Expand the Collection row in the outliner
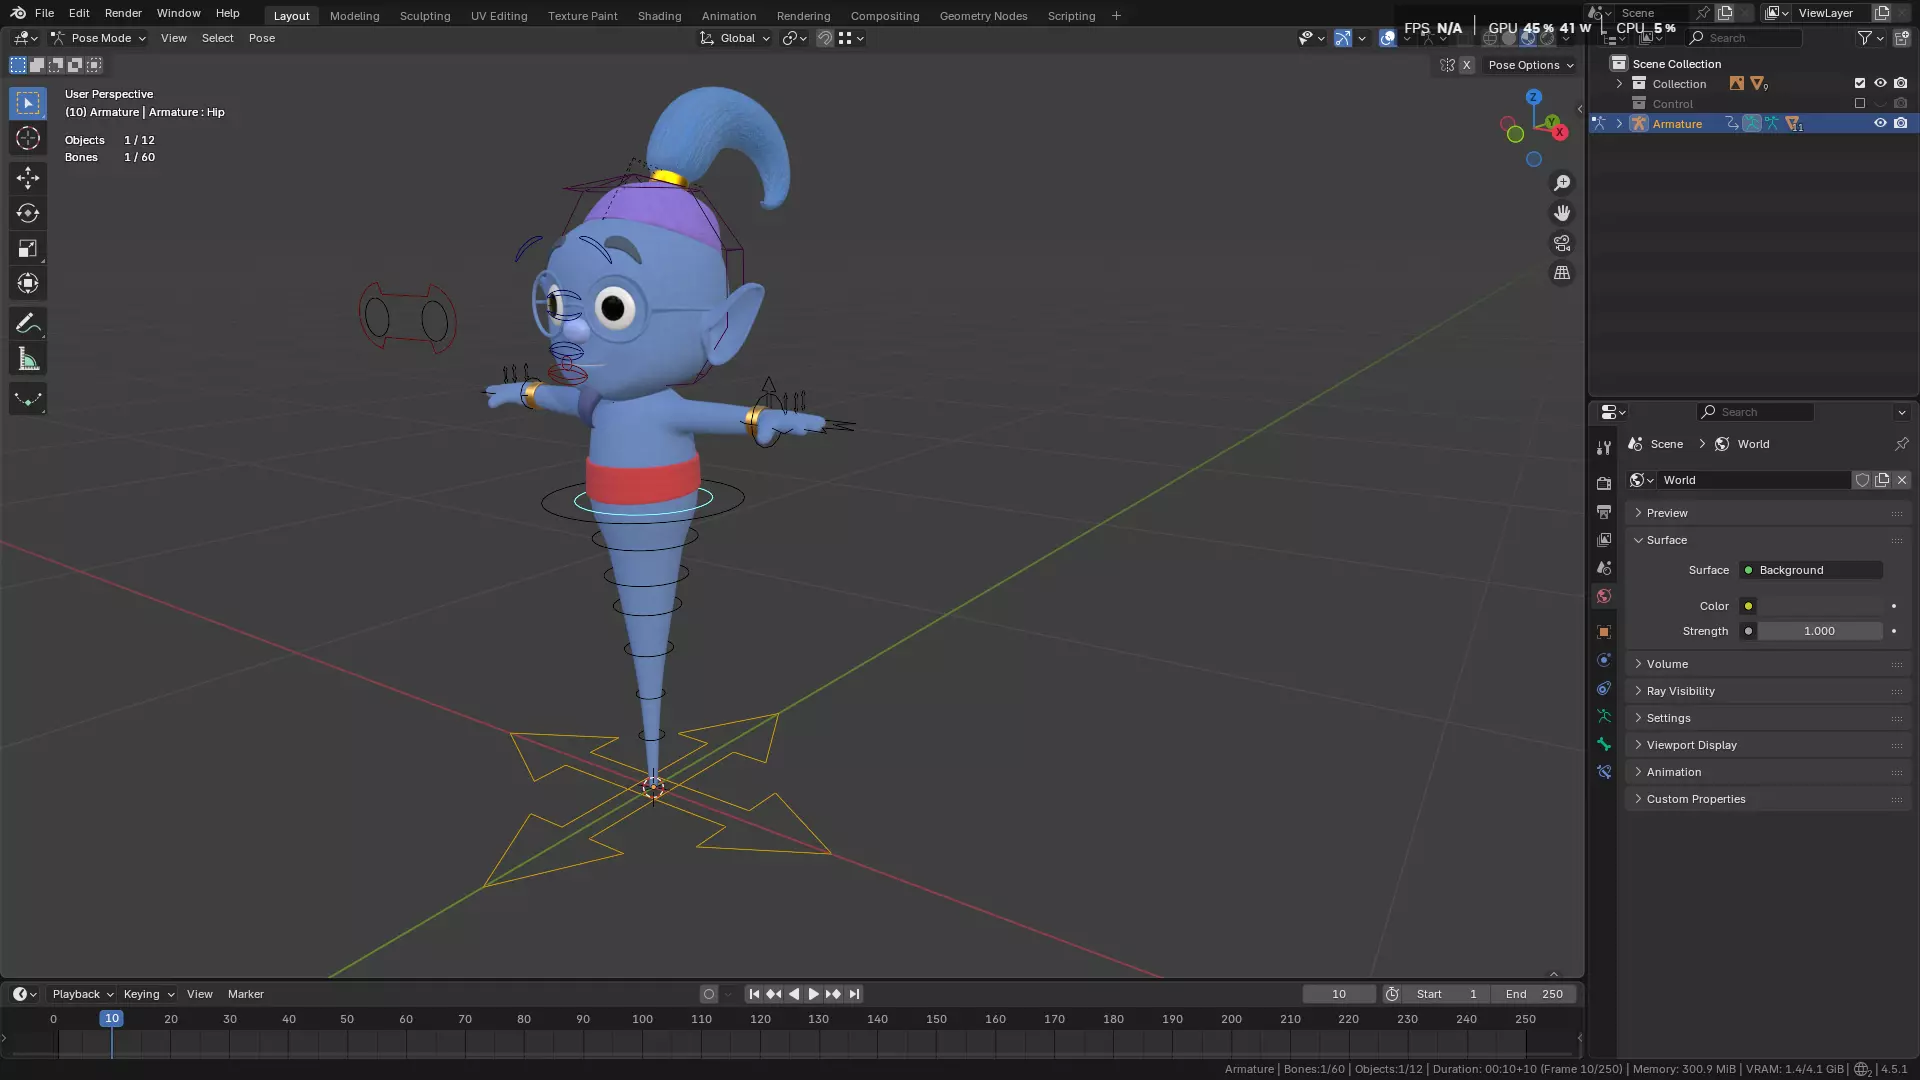The width and height of the screenshot is (1920, 1080). [1619, 84]
